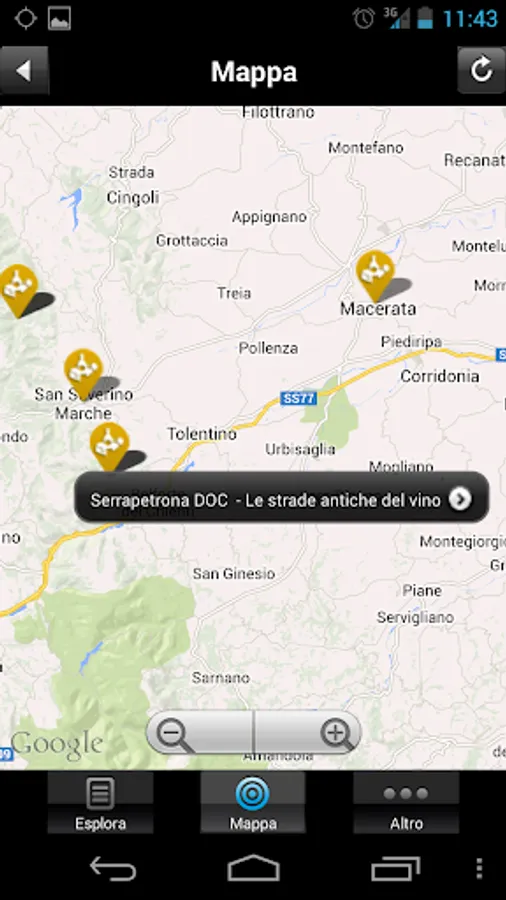Tap the alarm clock status icon

pos(364,18)
